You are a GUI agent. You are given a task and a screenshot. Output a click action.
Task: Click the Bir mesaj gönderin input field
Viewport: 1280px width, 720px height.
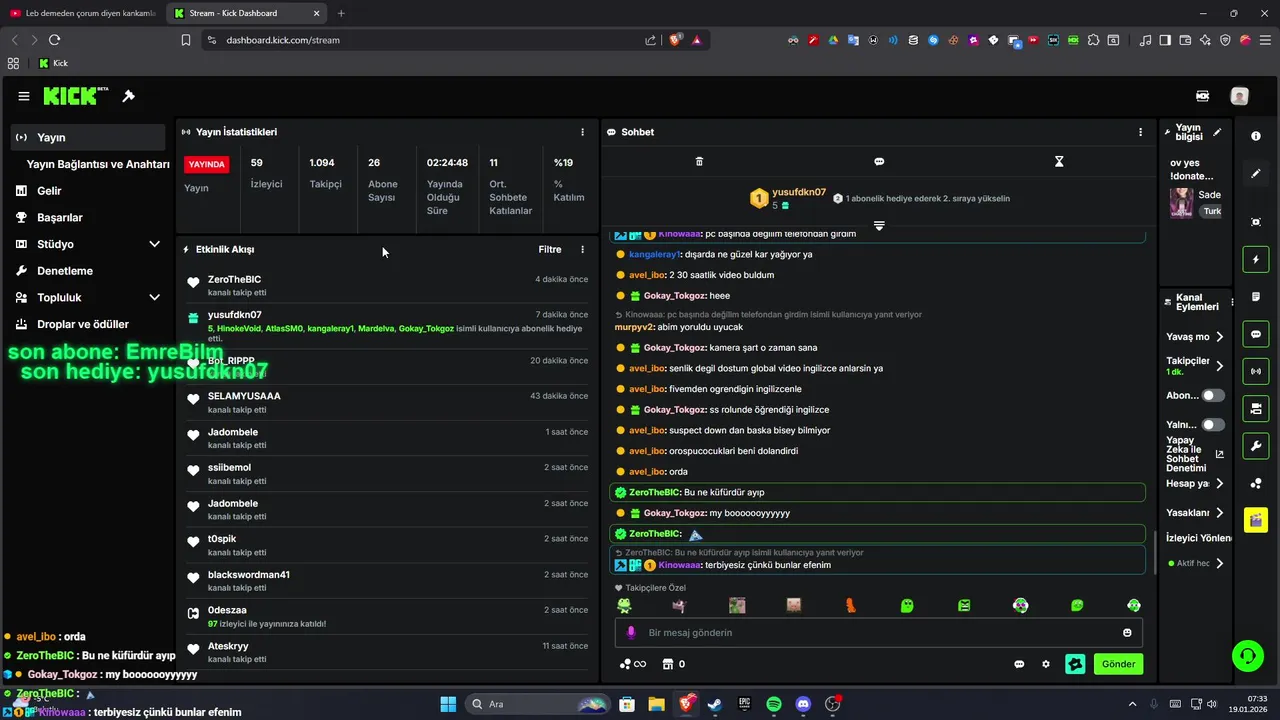click(x=878, y=633)
